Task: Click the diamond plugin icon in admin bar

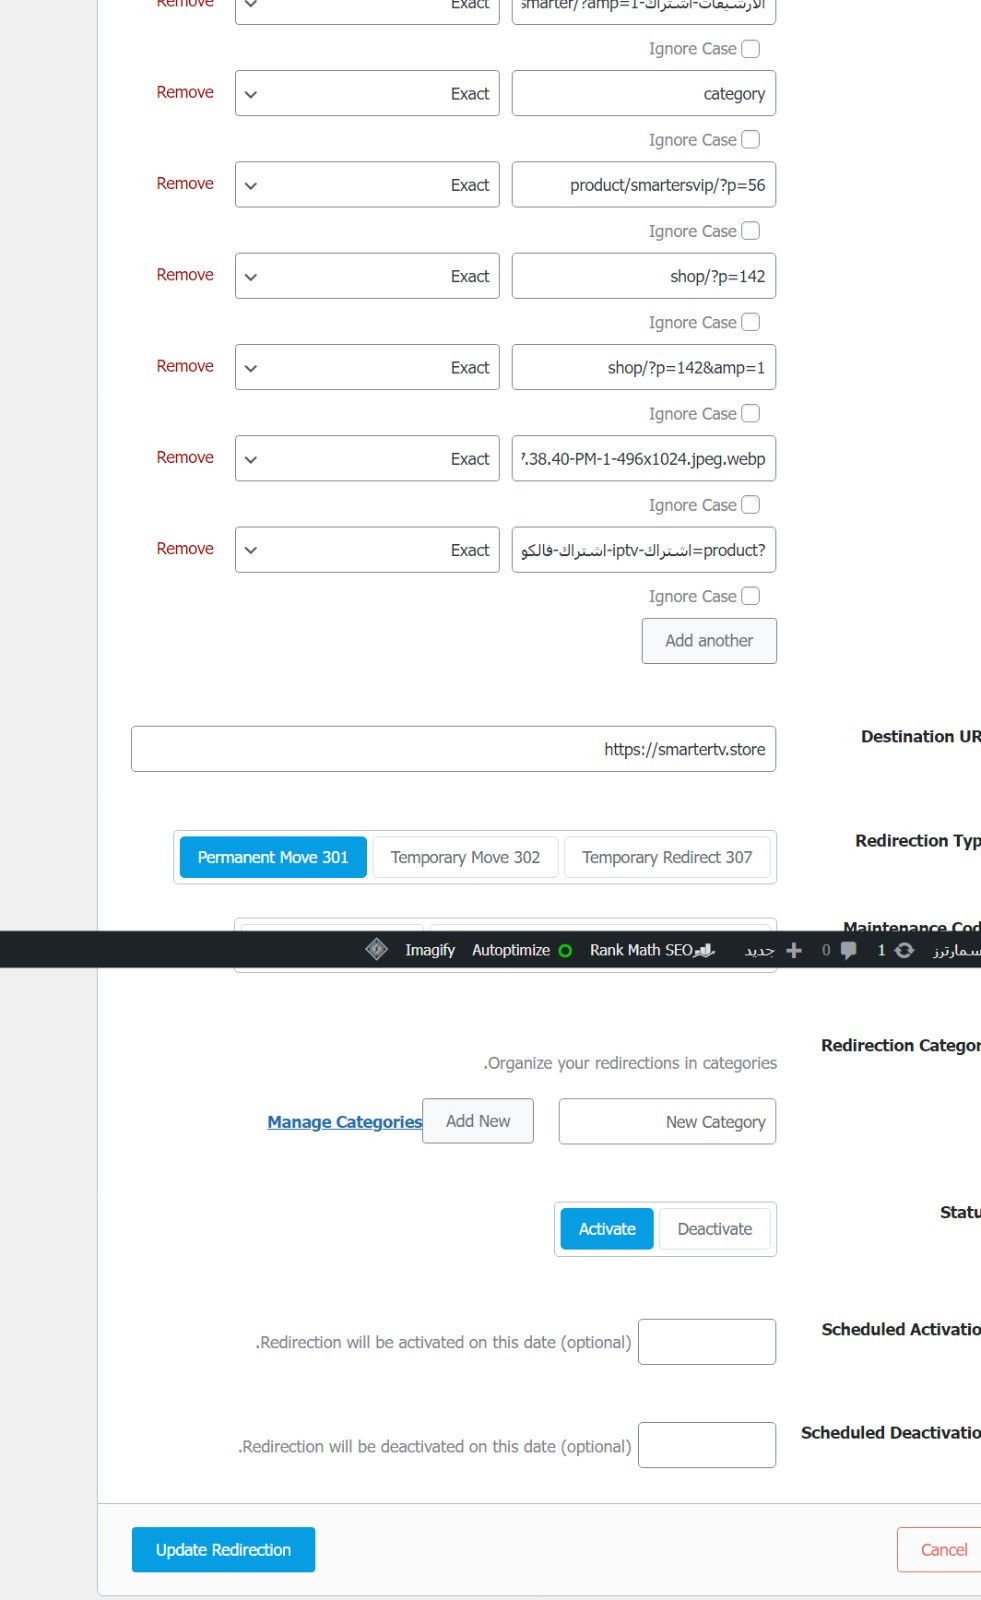Action: click(376, 949)
